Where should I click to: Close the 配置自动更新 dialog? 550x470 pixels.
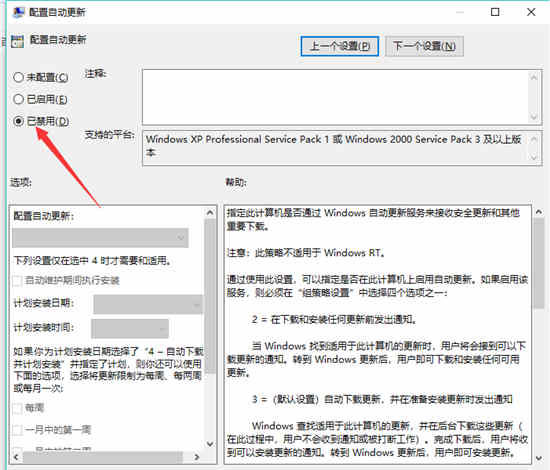coord(531,12)
